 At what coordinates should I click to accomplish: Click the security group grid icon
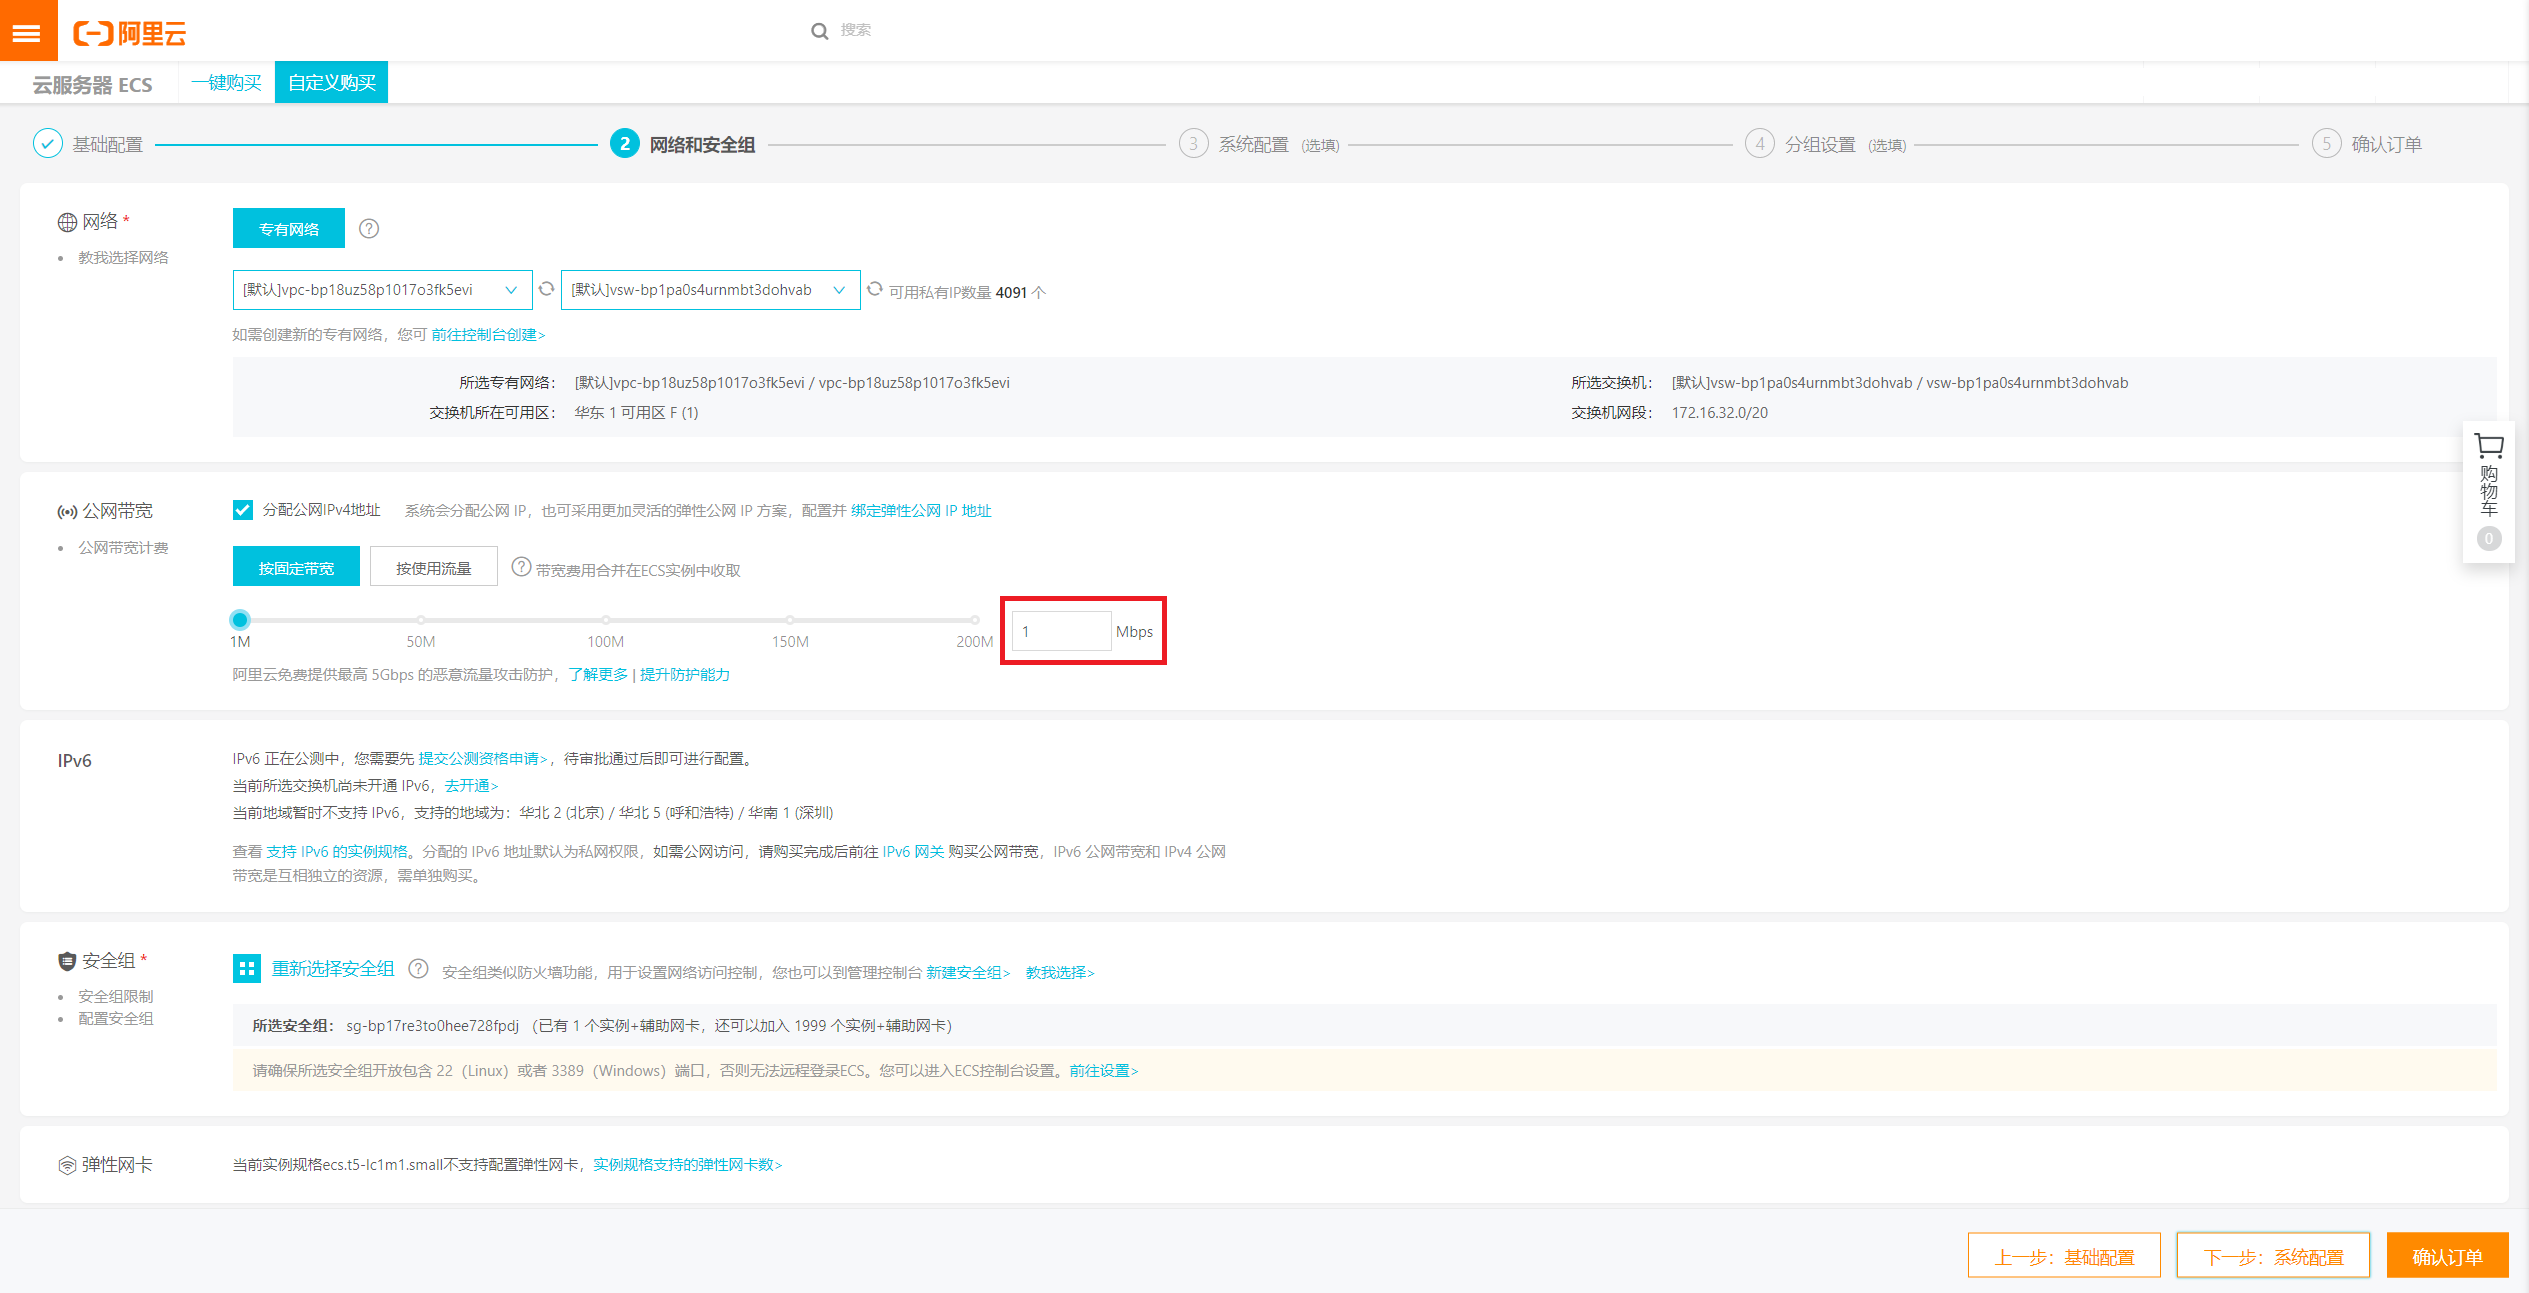246,968
